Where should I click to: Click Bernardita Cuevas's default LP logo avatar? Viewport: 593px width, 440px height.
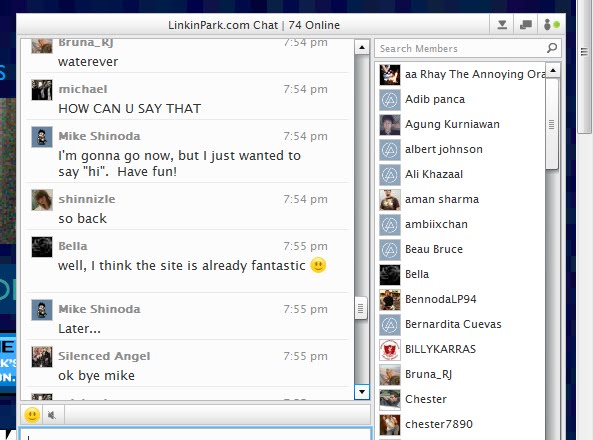point(390,324)
